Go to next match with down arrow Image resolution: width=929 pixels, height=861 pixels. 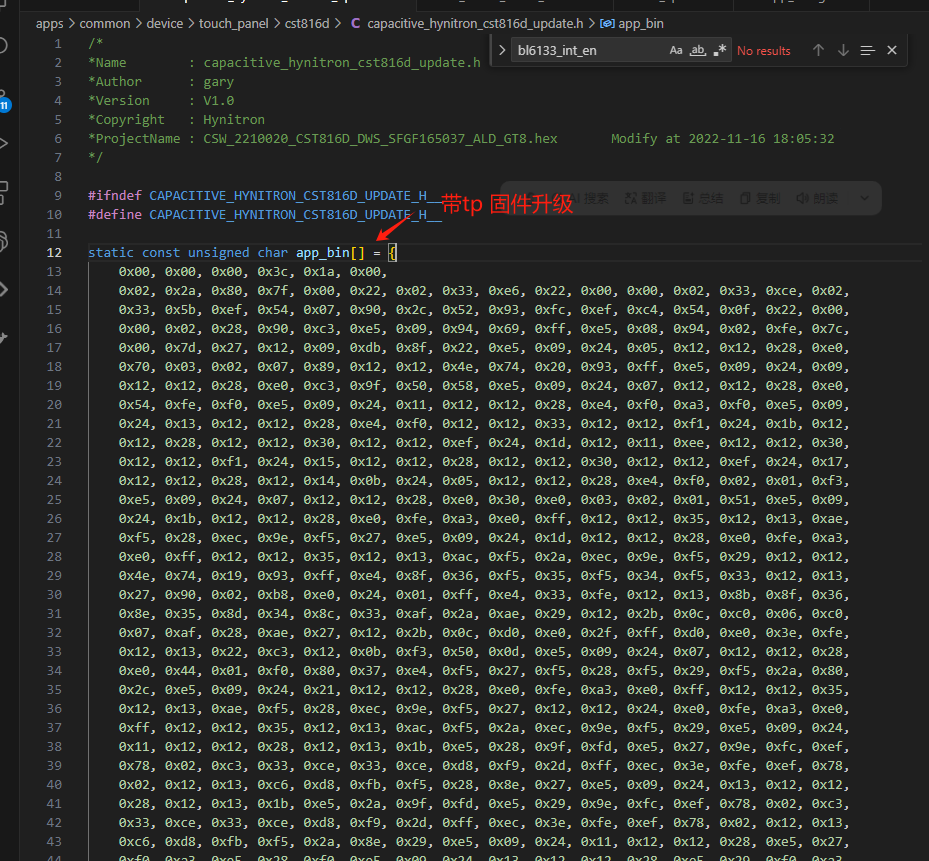tap(843, 50)
